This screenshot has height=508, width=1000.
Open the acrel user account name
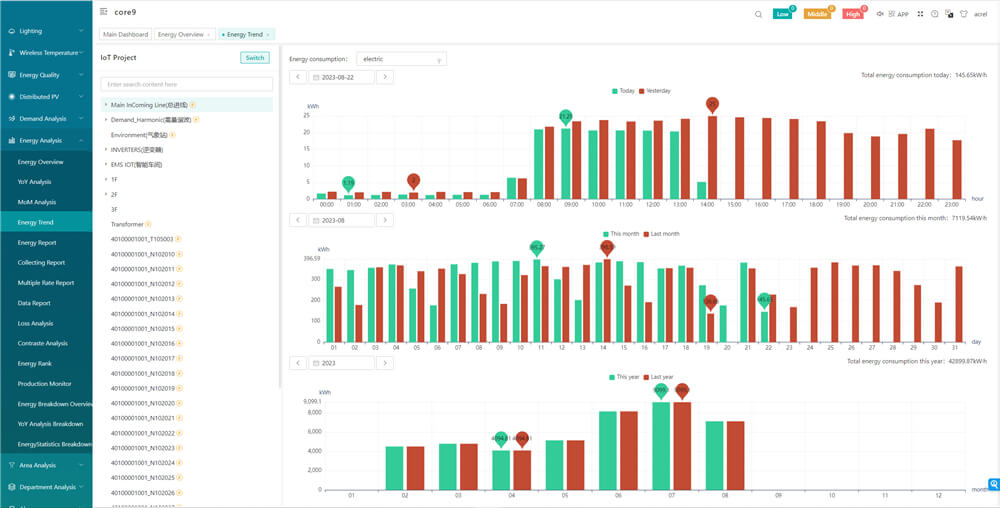981,14
